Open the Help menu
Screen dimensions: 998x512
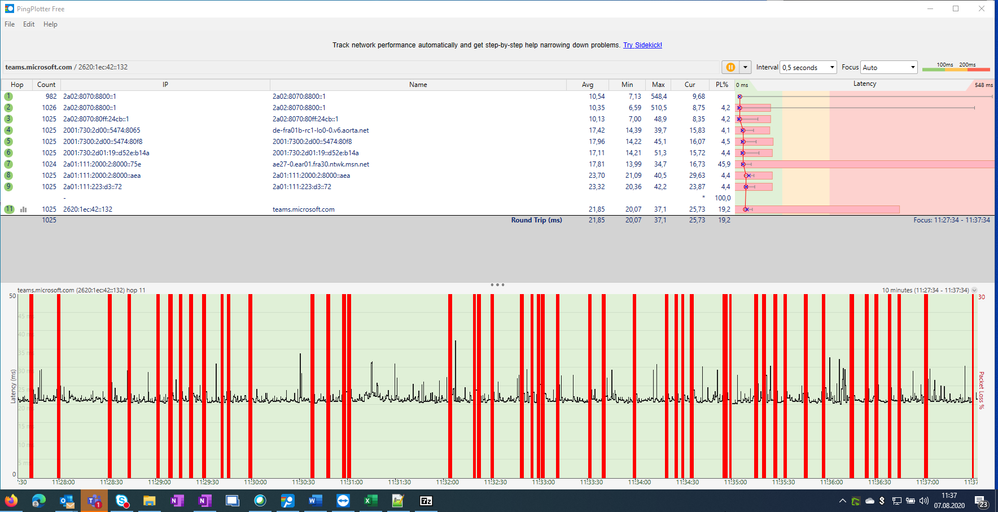pyautogui.click(x=50, y=24)
